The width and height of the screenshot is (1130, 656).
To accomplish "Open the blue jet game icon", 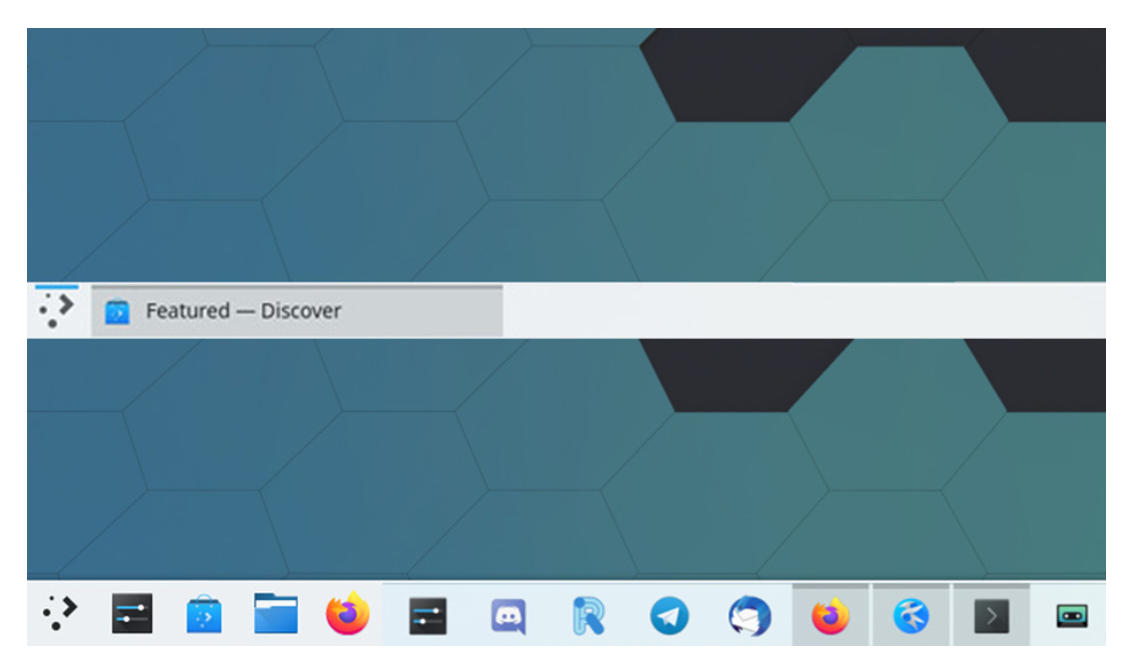I will 911,615.
